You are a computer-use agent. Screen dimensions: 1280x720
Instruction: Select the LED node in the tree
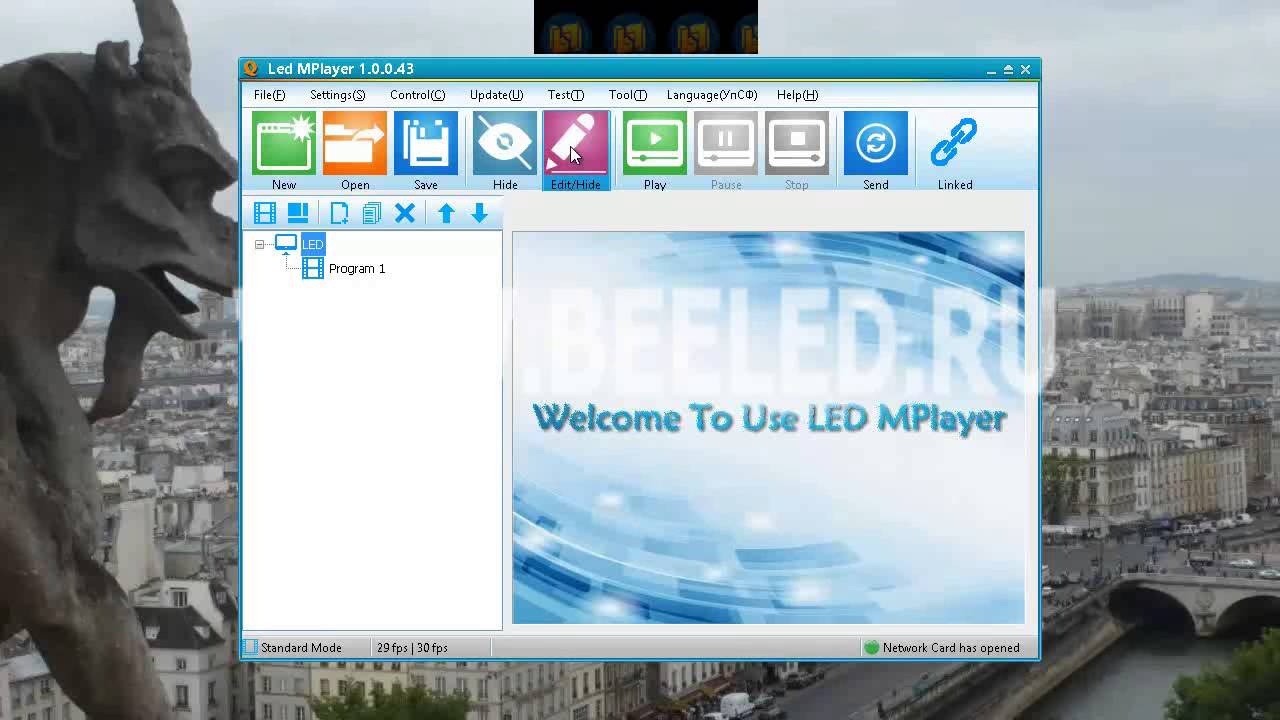313,244
